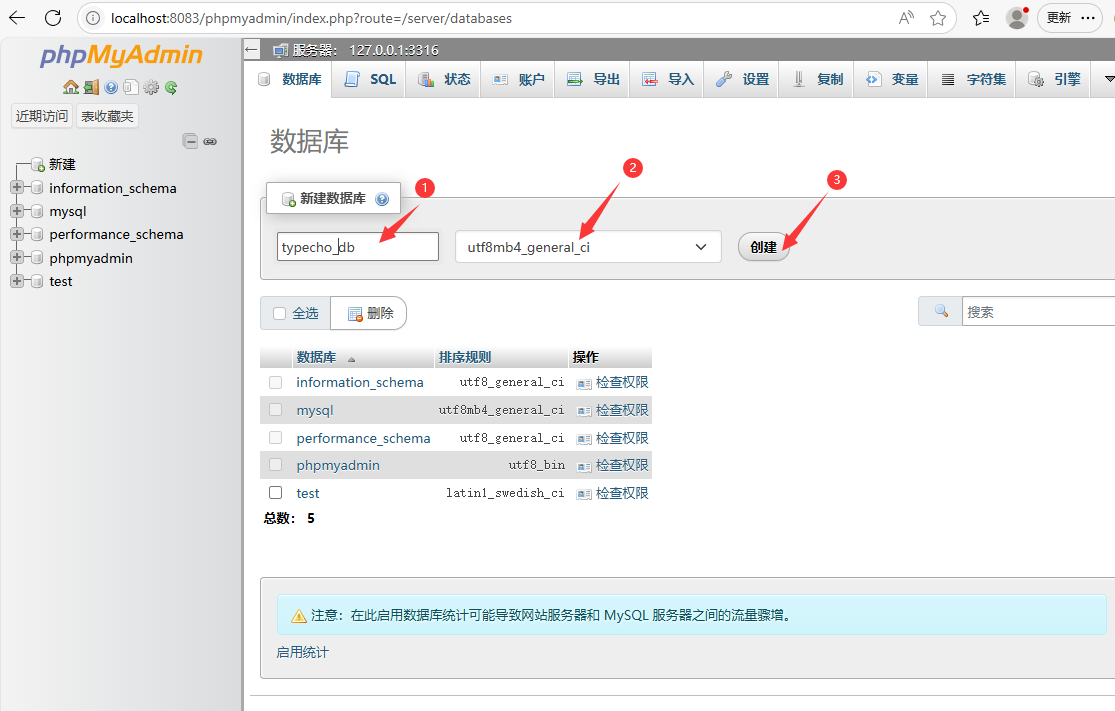Click the browser 更新 button
This screenshot has width=1115, height=711.
(x=1070, y=18)
